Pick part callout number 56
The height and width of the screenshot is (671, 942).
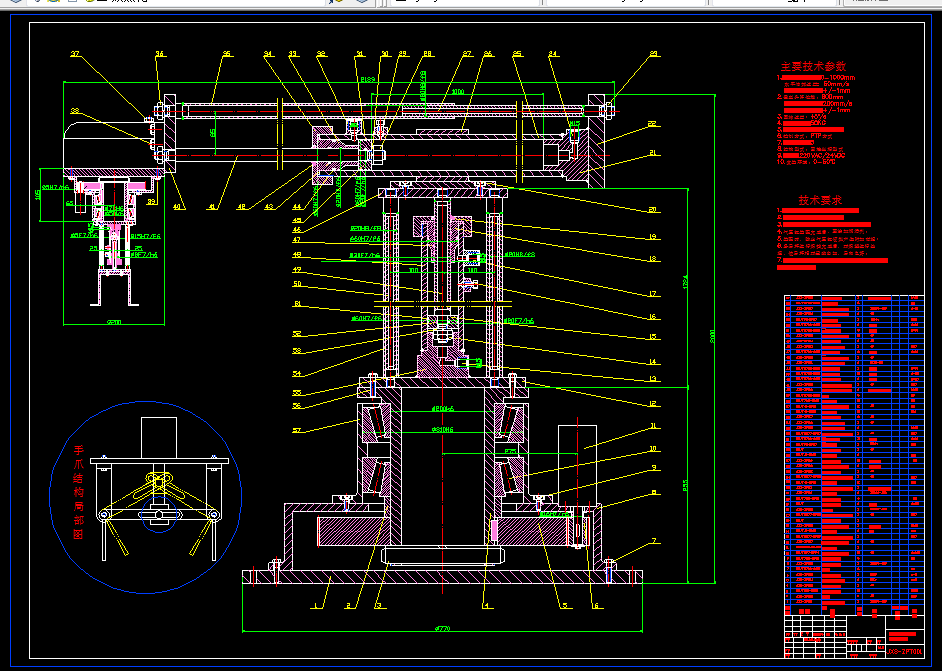297,405
